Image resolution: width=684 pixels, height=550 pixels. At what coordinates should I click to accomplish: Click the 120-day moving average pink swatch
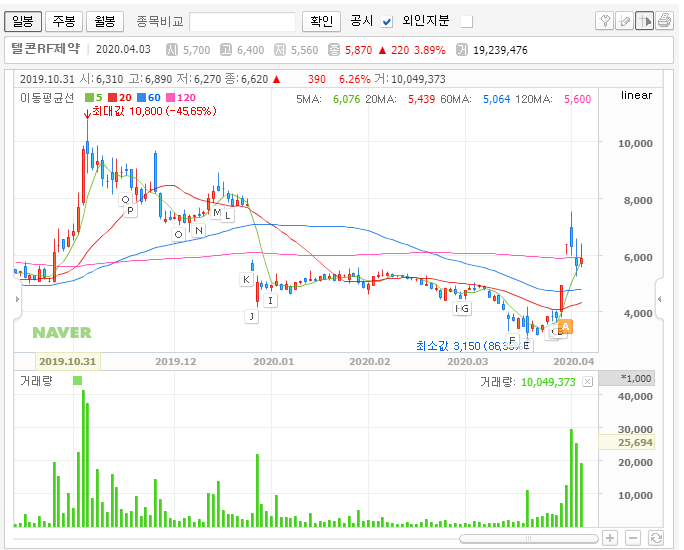coord(170,97)
